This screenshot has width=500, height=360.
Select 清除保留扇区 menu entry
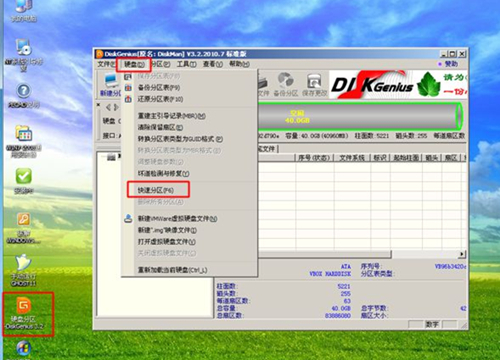(x=190, y=127)
